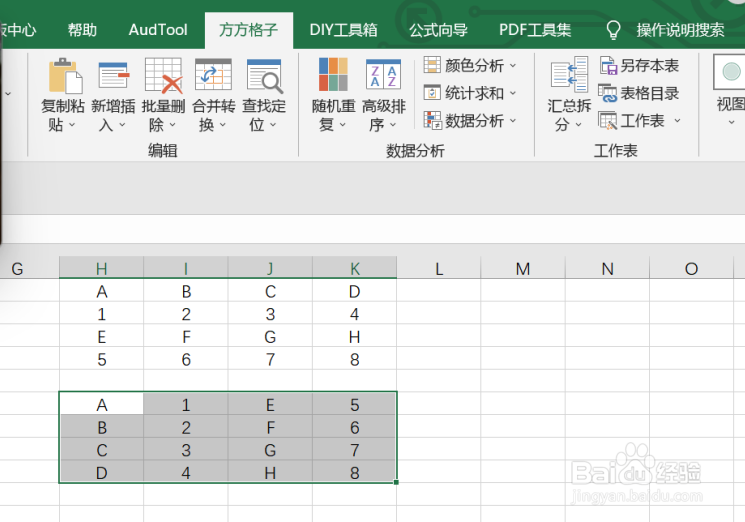Click the 表格目录 button label
The width and height of the screenshot is (745, 522).
tap(649, 93)
